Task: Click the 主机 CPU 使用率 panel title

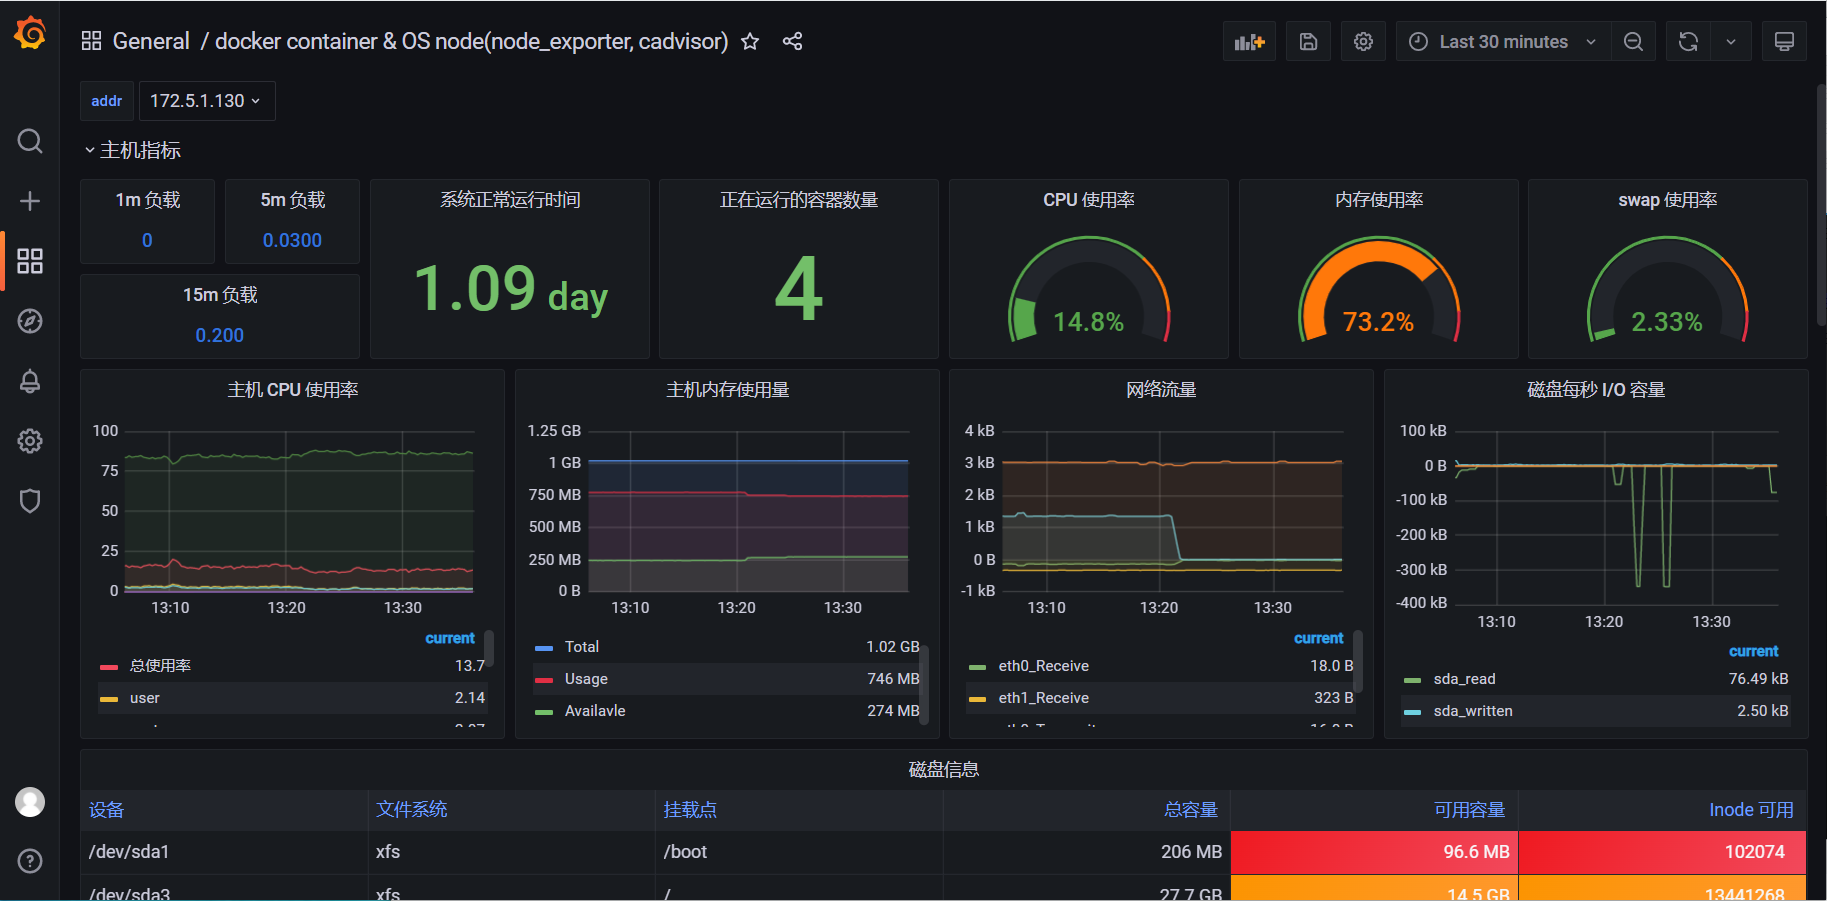Action: (292, 390)
